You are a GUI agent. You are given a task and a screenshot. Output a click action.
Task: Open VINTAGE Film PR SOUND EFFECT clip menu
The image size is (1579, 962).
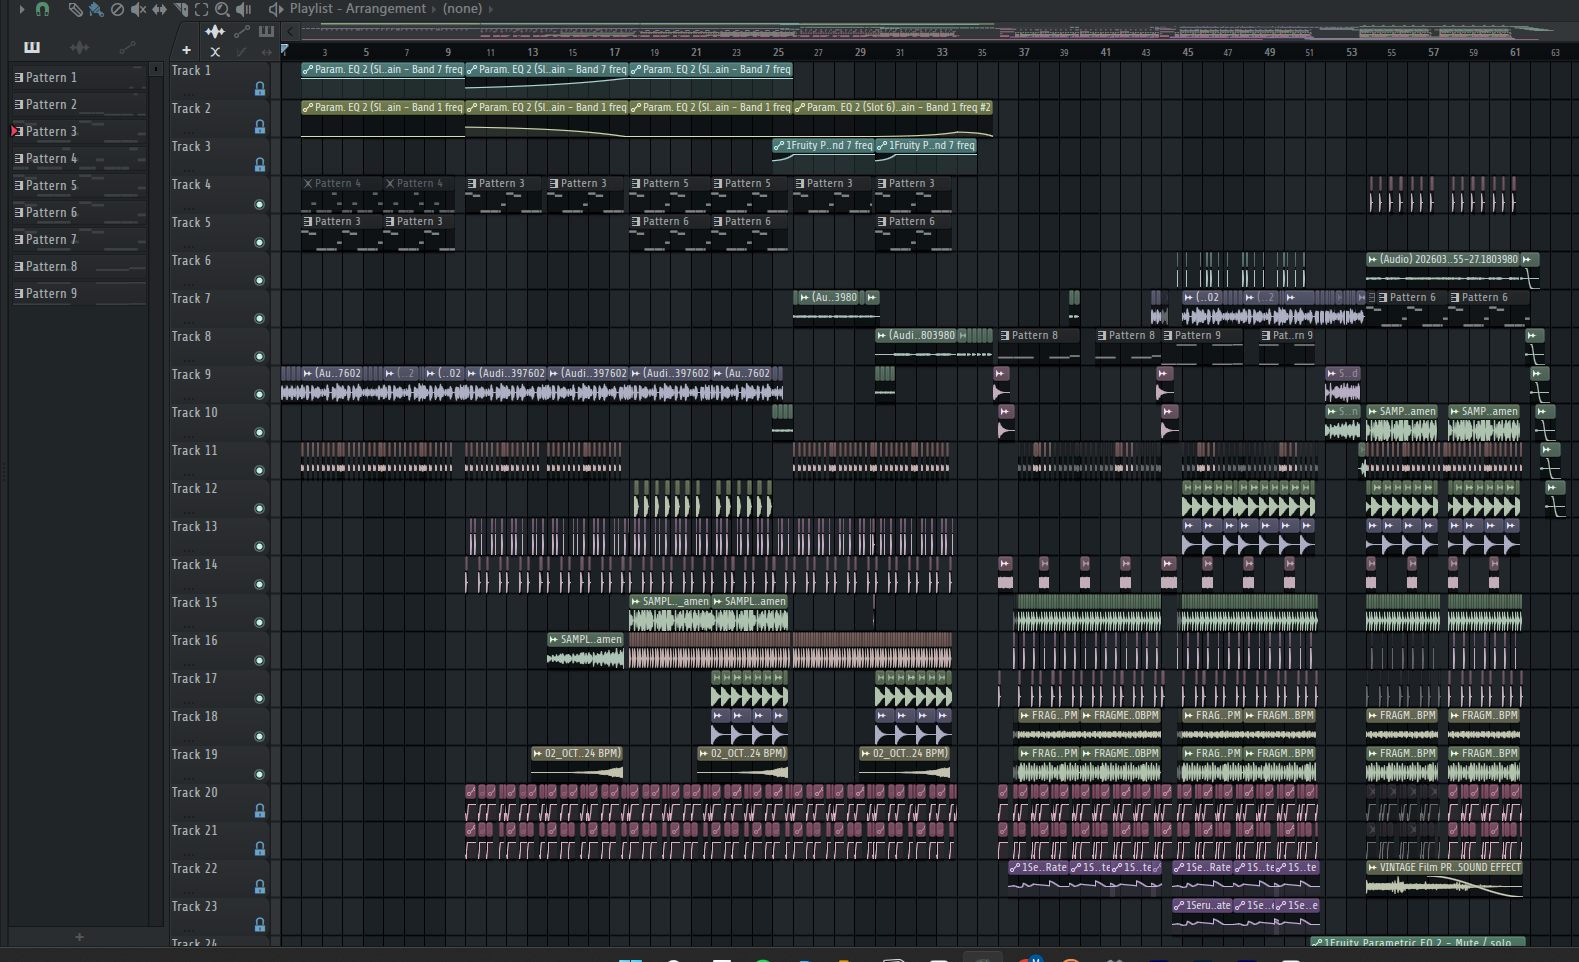1373,868
